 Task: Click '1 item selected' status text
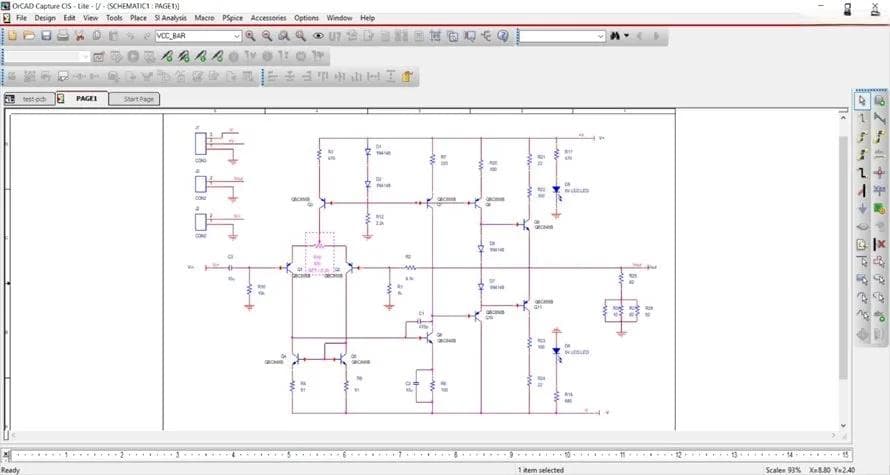coord(541,470)
